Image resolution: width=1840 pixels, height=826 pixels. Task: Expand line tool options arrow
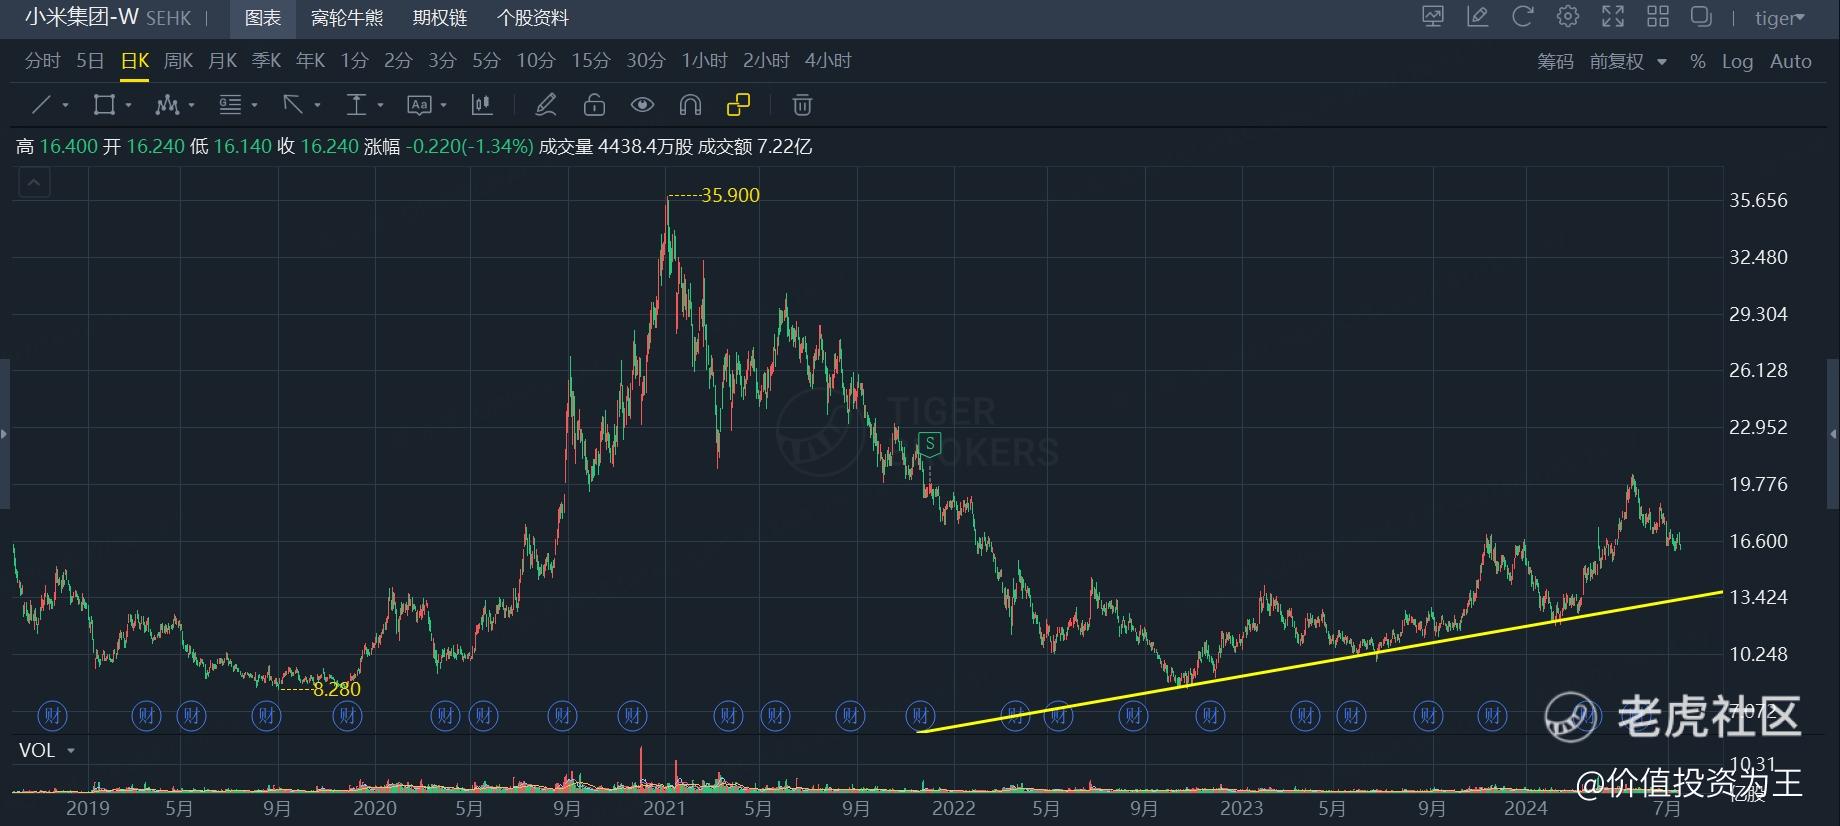66,105
